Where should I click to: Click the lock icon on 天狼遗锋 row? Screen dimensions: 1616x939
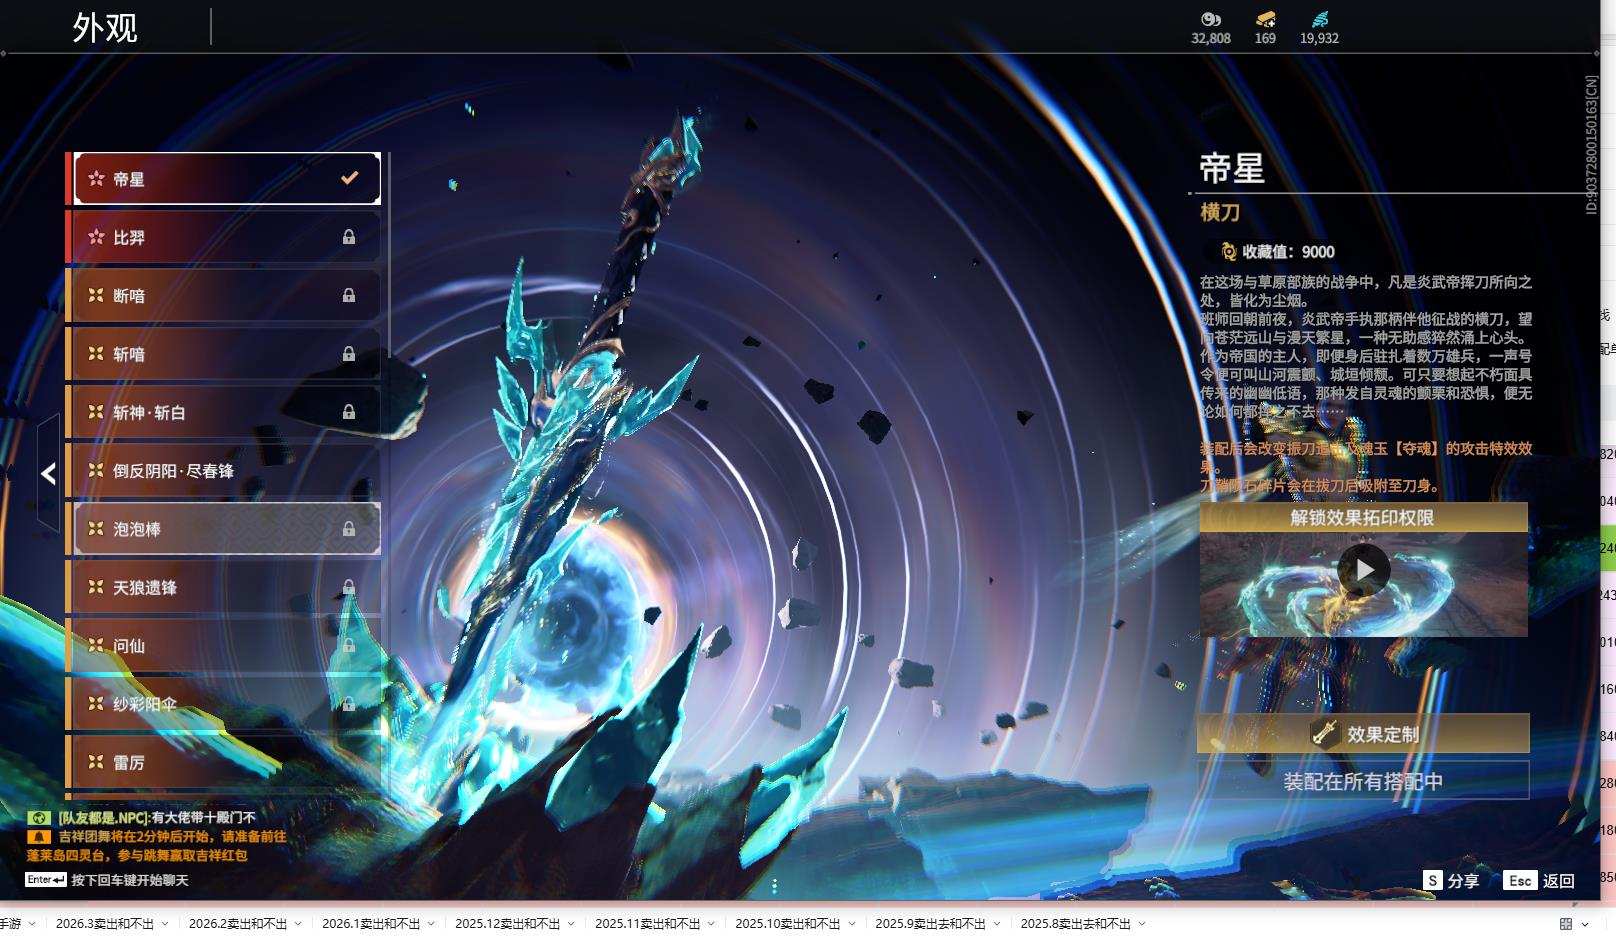coord(349,587)
